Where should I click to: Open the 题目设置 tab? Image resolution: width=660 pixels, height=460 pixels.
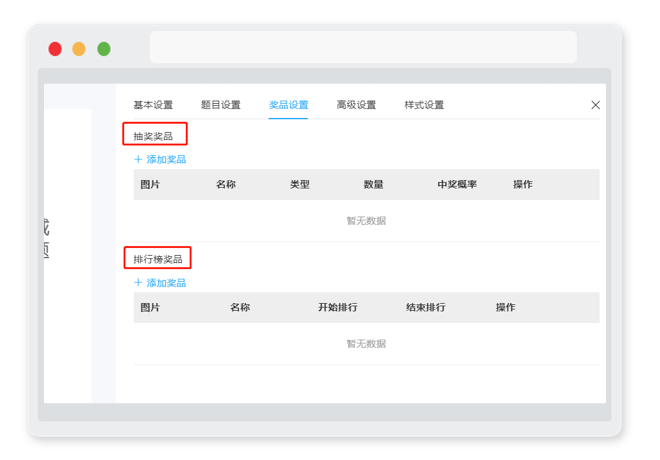click(x=221, y=105)
